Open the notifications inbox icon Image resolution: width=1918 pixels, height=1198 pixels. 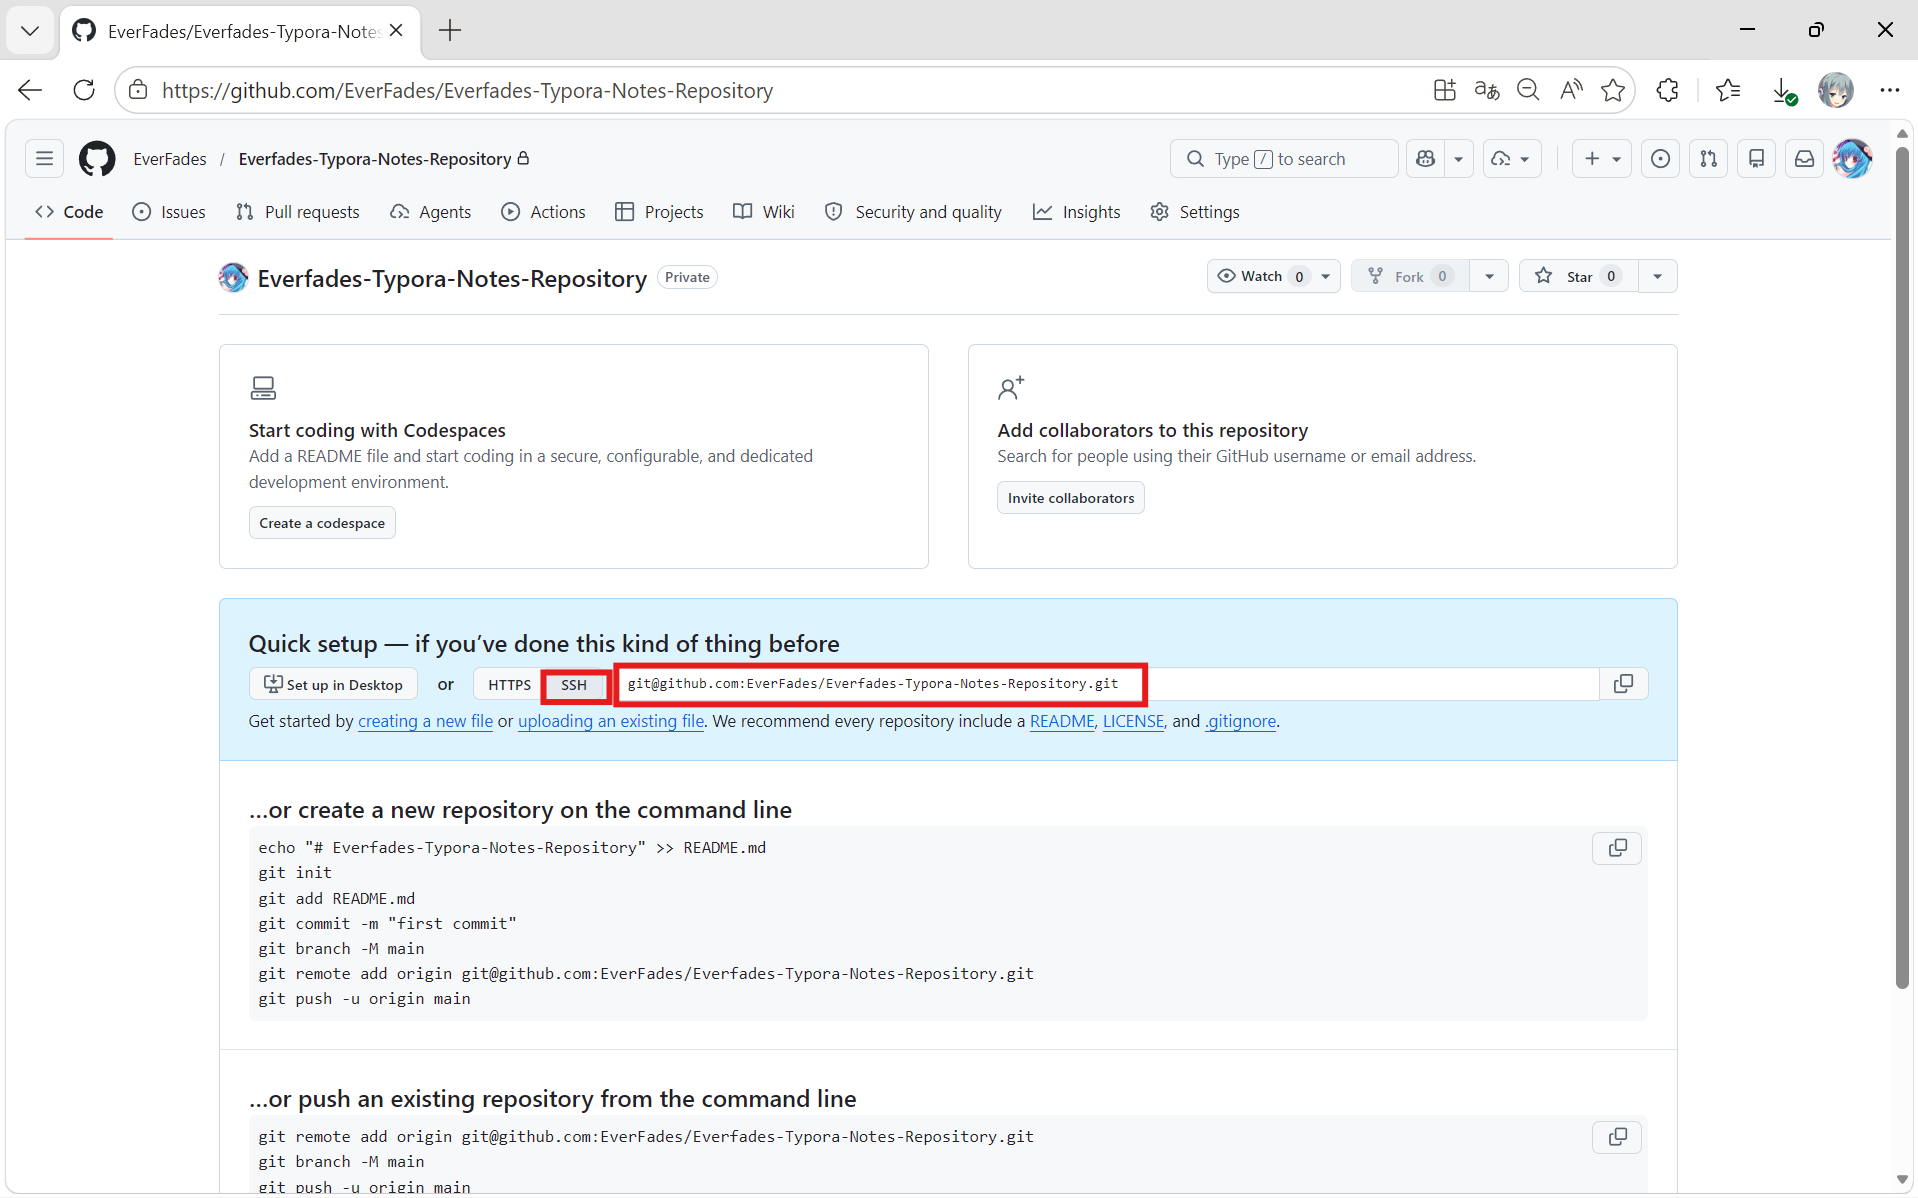[1804, 158]
